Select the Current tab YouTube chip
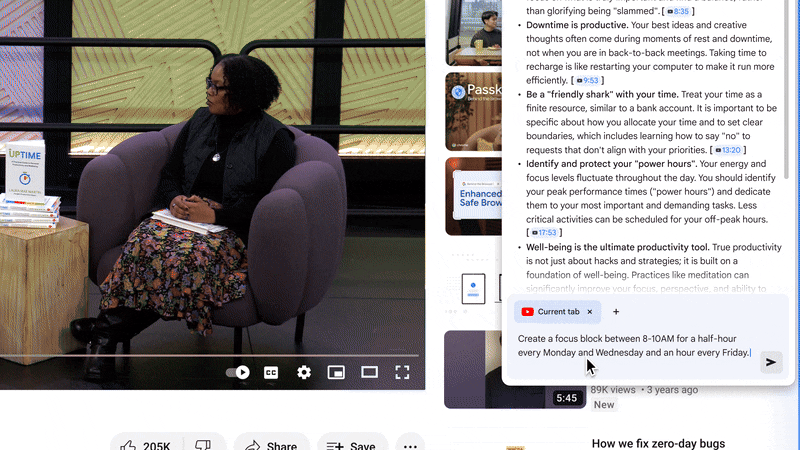800x450 pixels. point(557,312)
